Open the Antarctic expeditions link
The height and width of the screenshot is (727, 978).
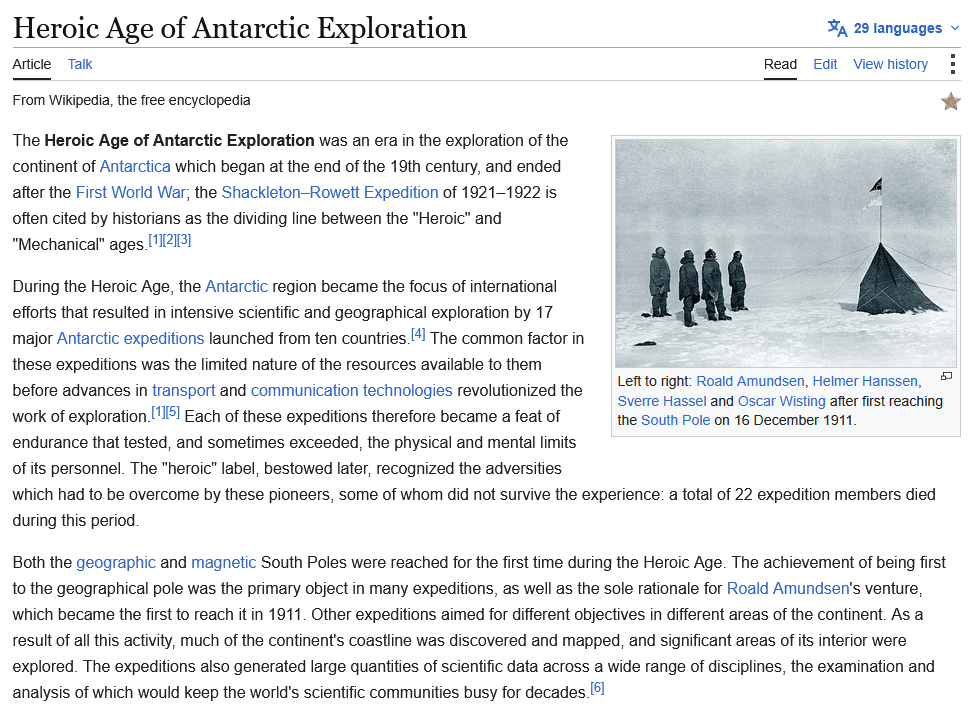click(130, 339)
